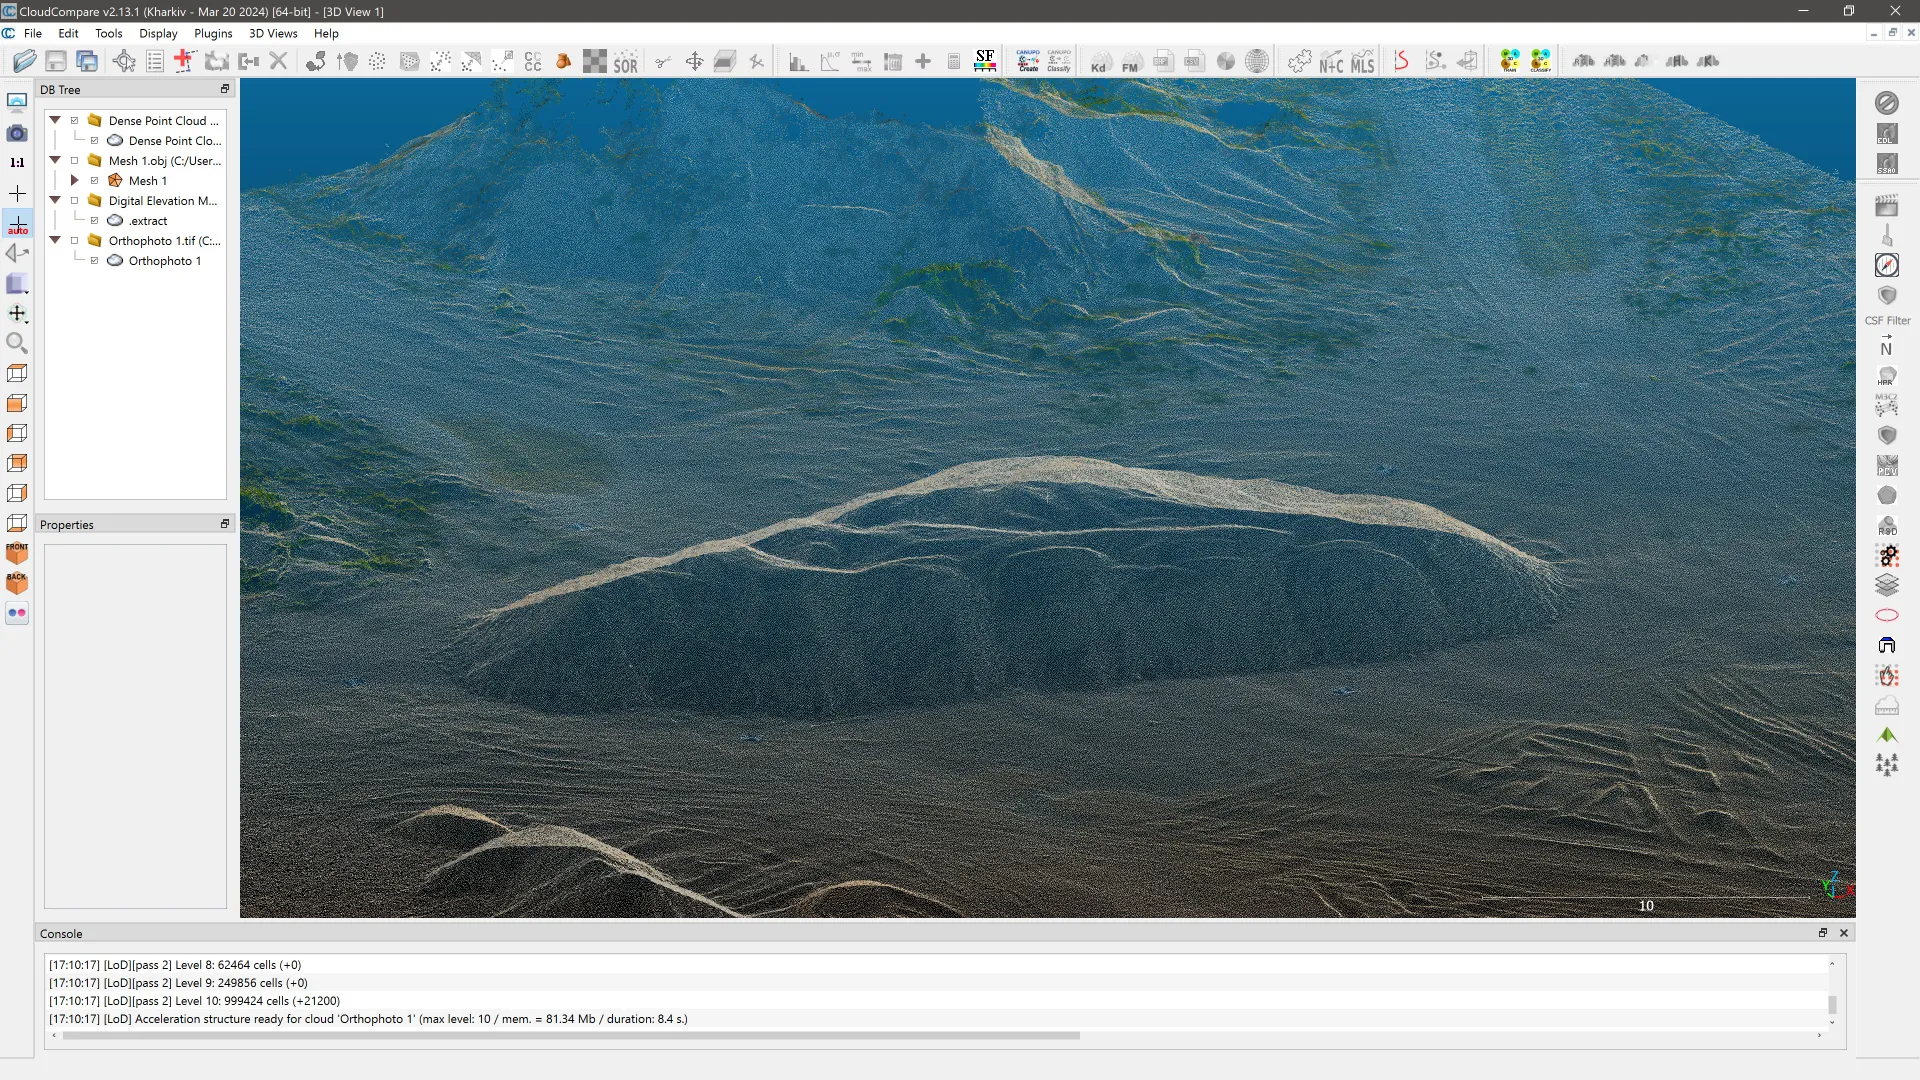1920x1080 pixels.
Task: Click the Delete X icon in toolbar
Action: (279, 61)
